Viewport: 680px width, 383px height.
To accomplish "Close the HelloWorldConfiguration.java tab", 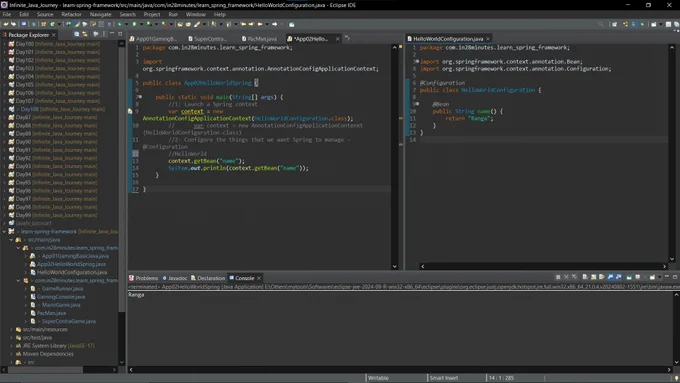I will 488,39.
